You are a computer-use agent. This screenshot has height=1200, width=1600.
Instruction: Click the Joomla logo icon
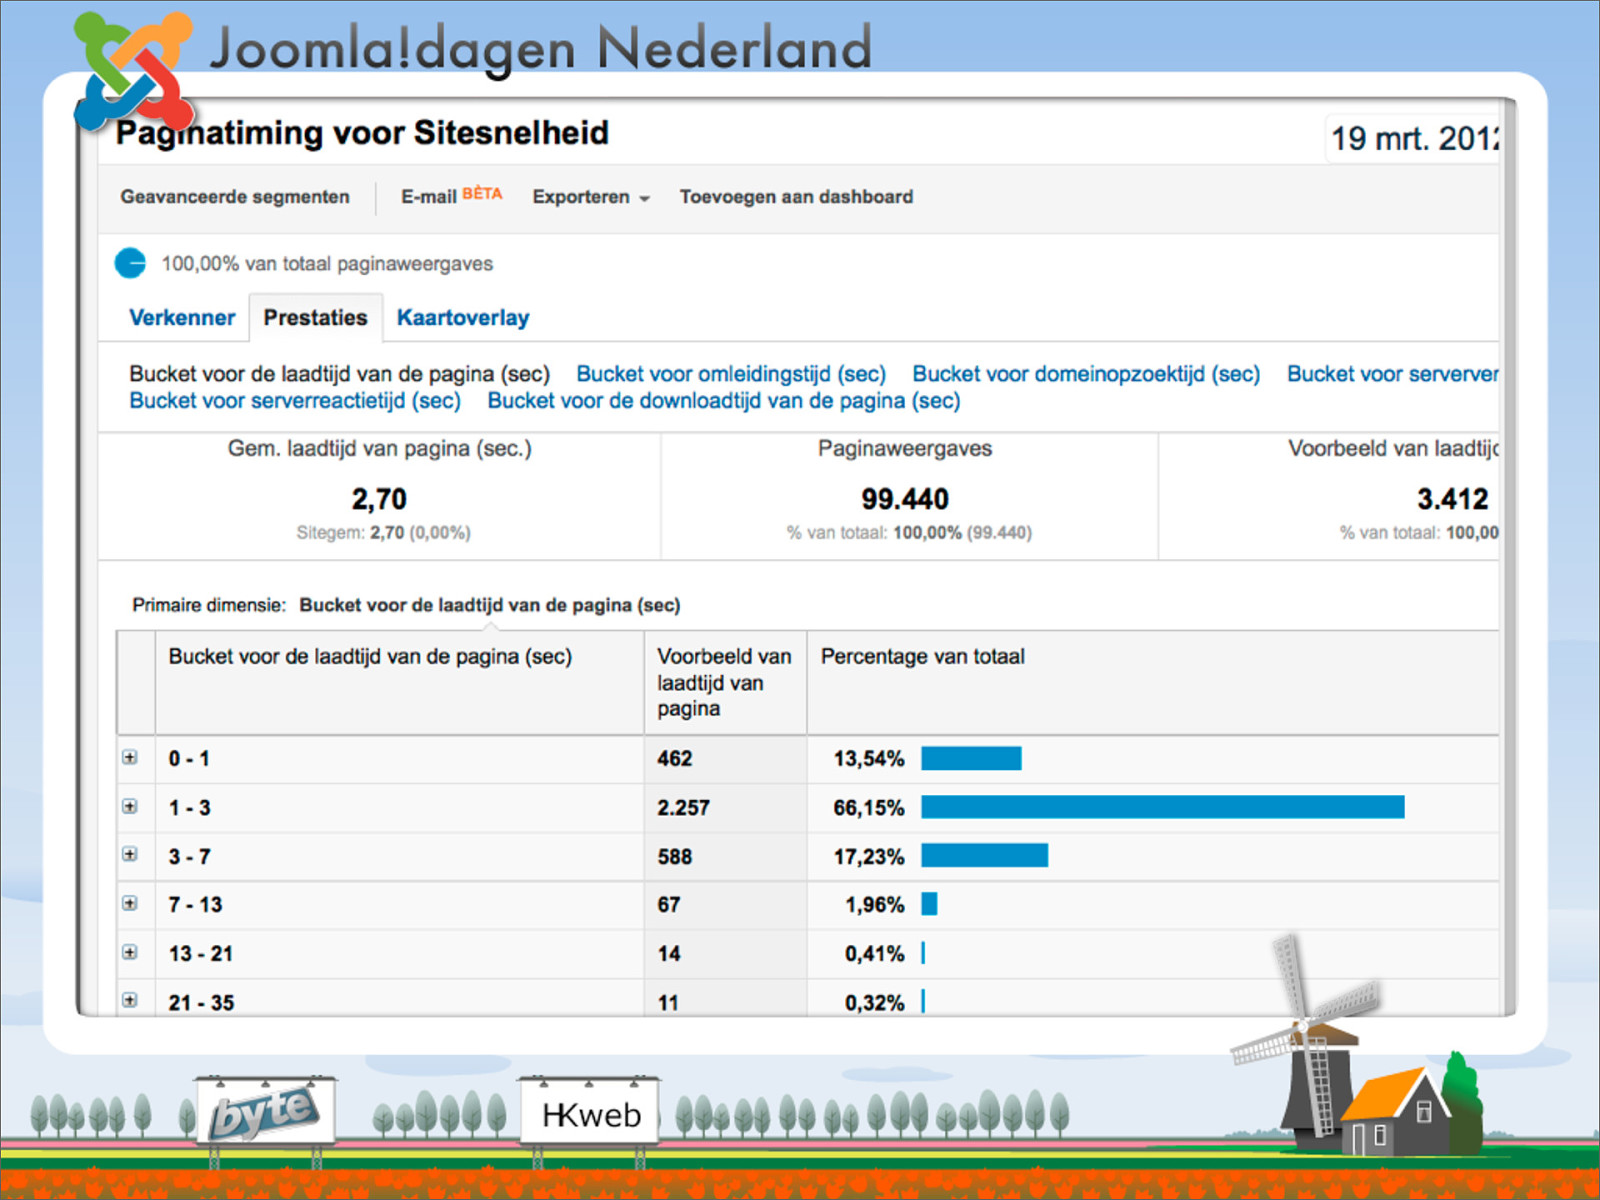(x=133, y=72)
